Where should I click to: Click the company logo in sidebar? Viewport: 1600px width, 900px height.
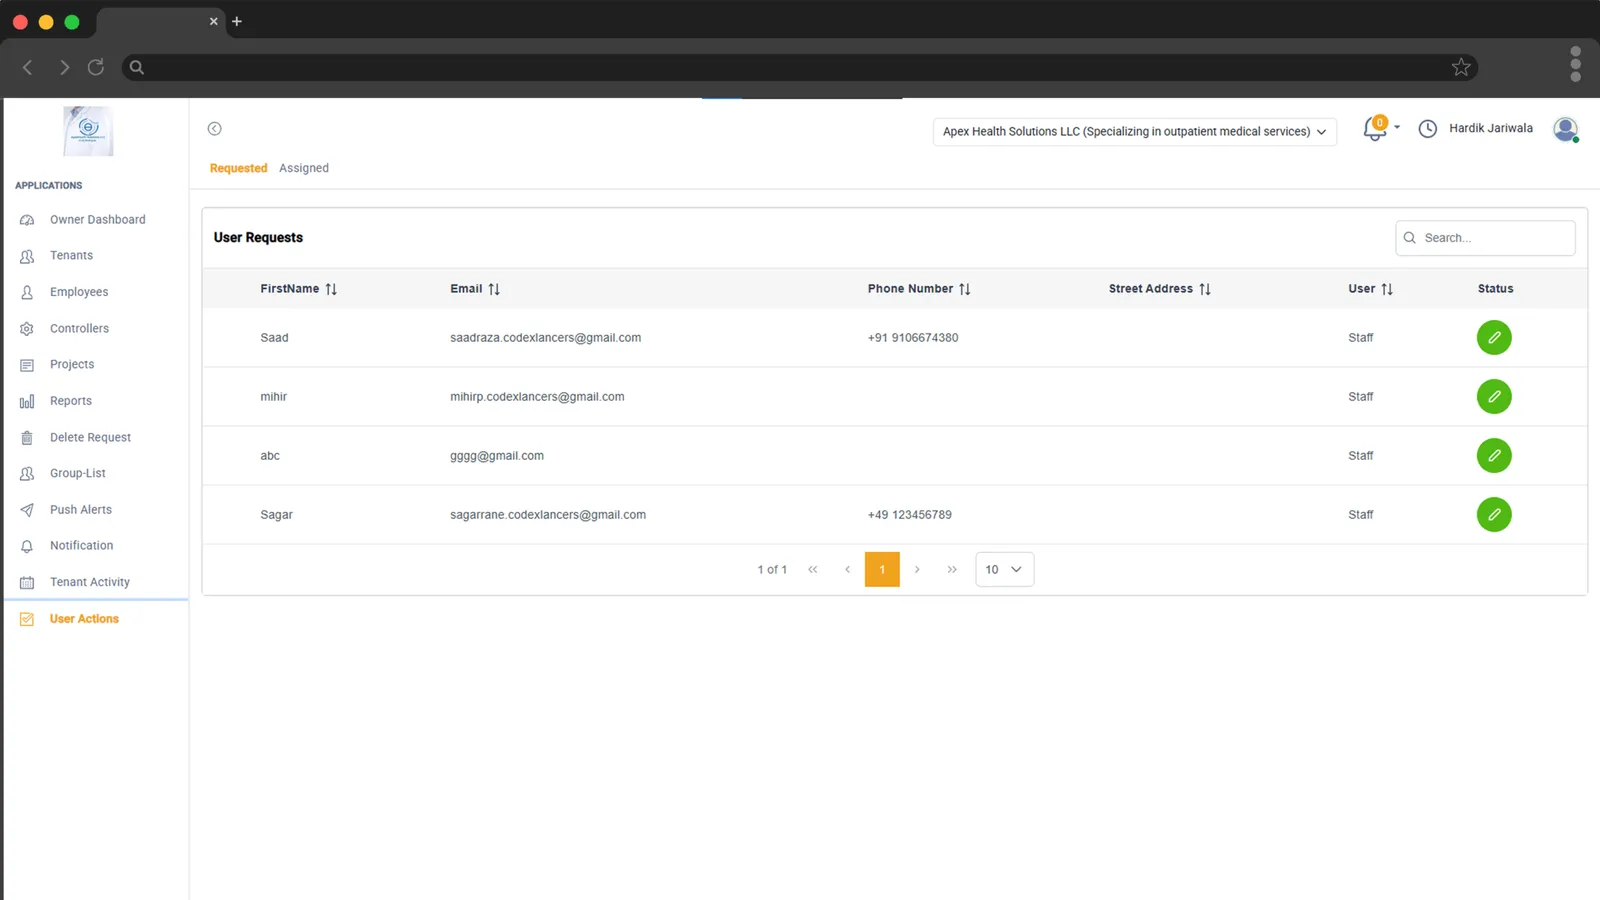tap(88, 131)
